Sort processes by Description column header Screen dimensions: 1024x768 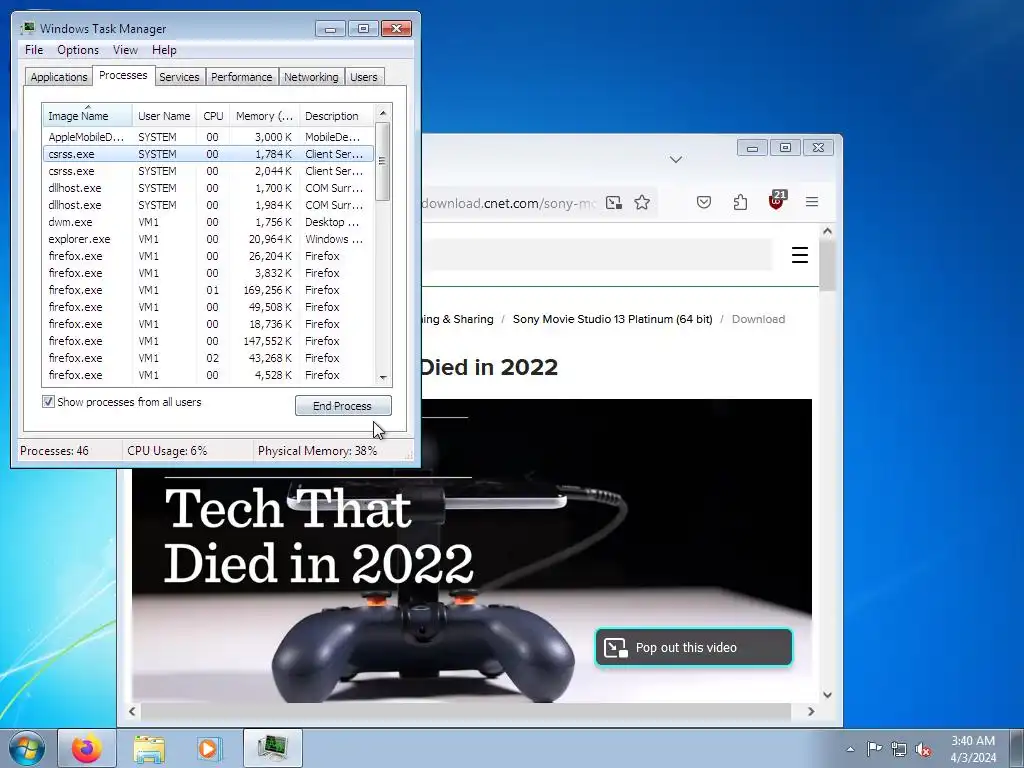point(336,116)
